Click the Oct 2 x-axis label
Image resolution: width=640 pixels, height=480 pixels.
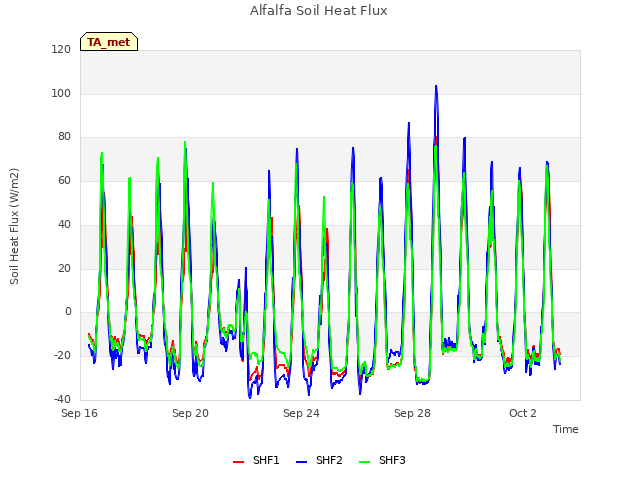point(522,413)
